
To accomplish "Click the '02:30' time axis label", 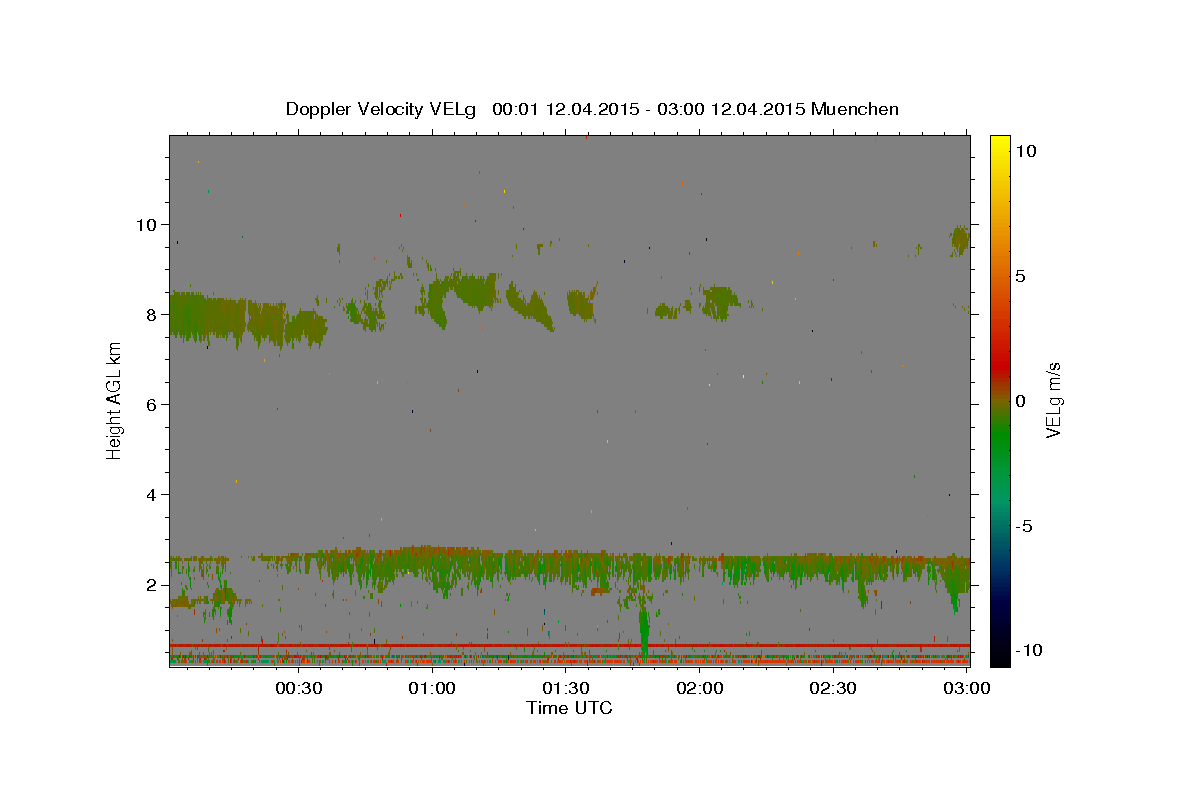I will pyautogui.click(x=833, y=688).
